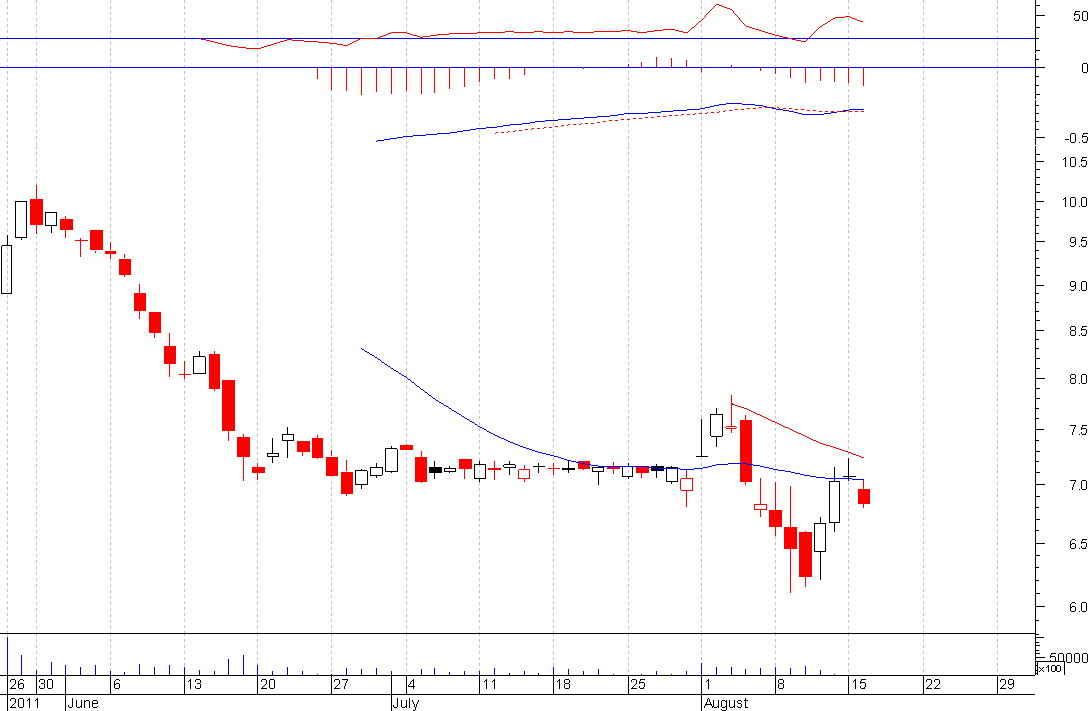Click the 8.5 price axis label
The image size is (1092, 711).
click(x=1078, y=331)
